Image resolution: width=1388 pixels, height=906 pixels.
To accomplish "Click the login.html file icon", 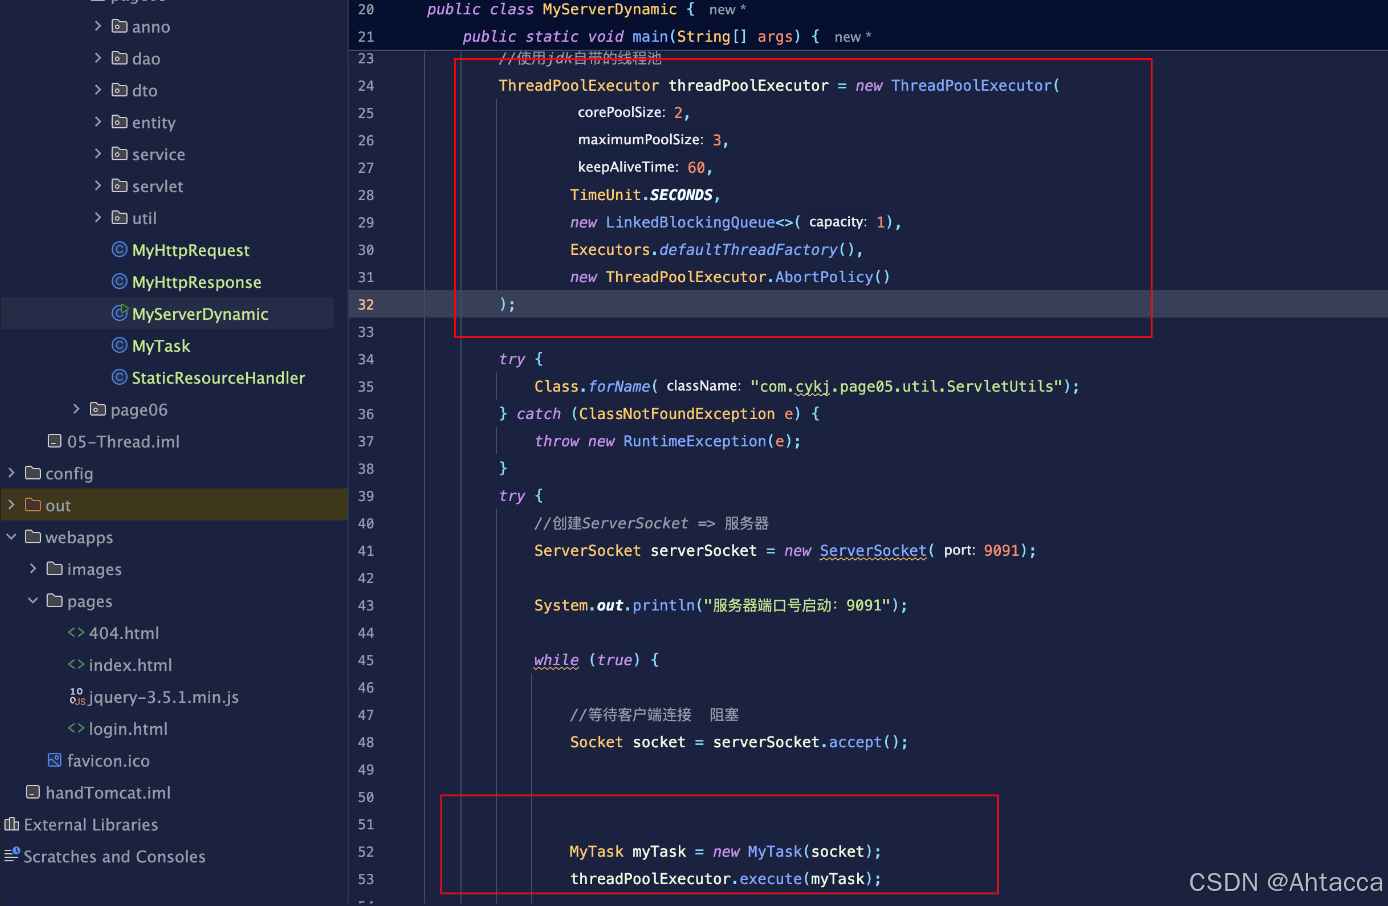I will tap(76, 729).
